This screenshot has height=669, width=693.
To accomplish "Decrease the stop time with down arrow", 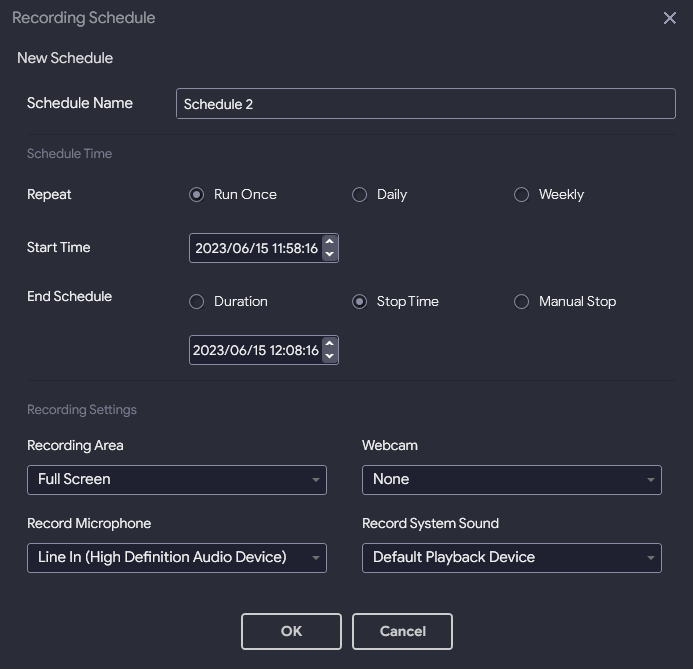I will point(330,356).
